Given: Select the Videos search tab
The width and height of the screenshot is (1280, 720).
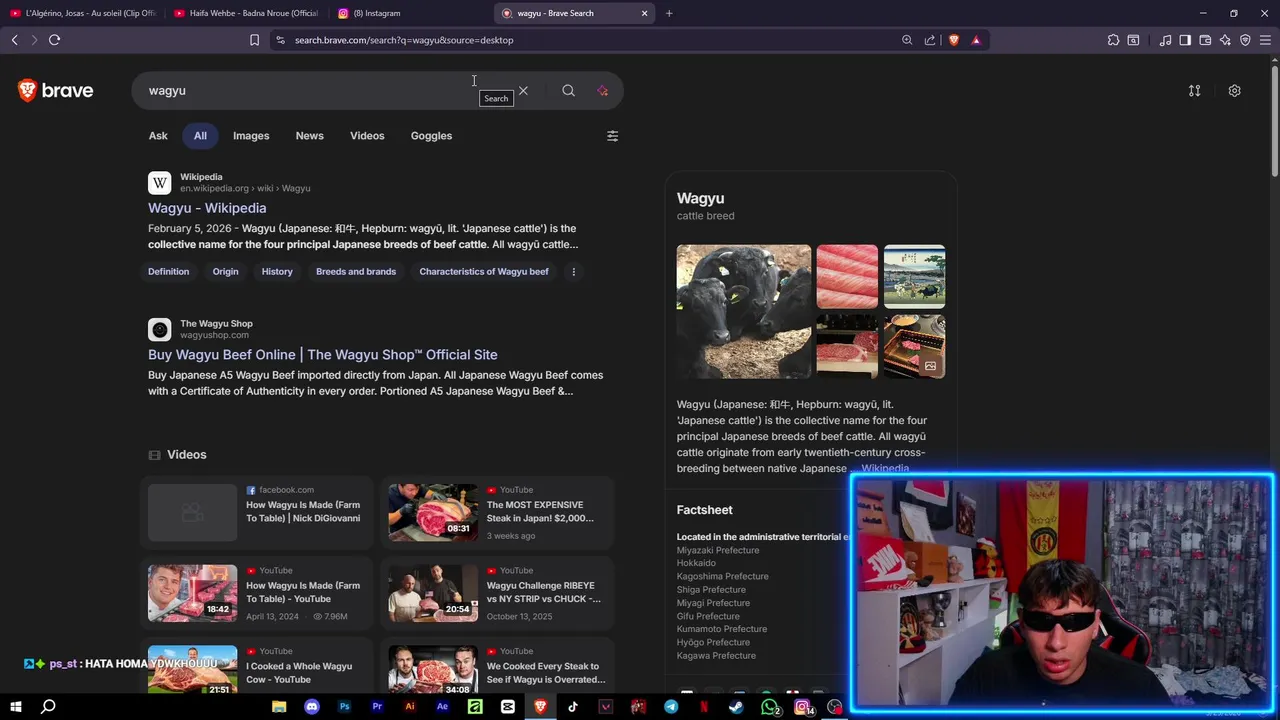Looking at the screenshot, I should (367, 136).
